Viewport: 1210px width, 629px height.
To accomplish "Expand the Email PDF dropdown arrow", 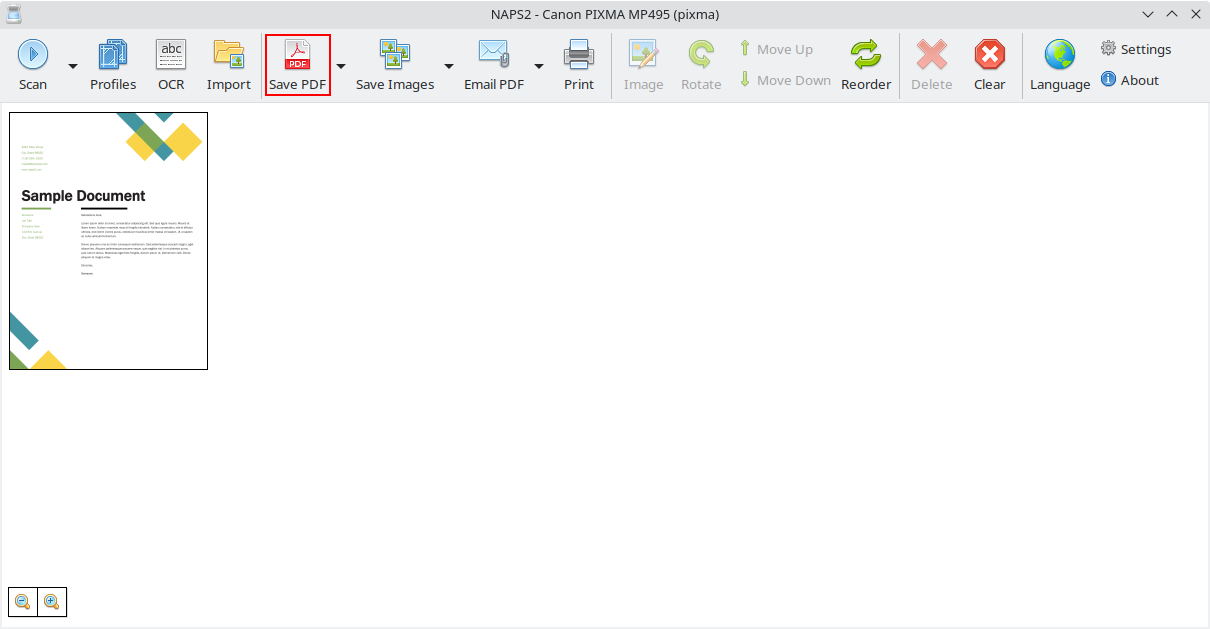I will [x=539, y=67].
